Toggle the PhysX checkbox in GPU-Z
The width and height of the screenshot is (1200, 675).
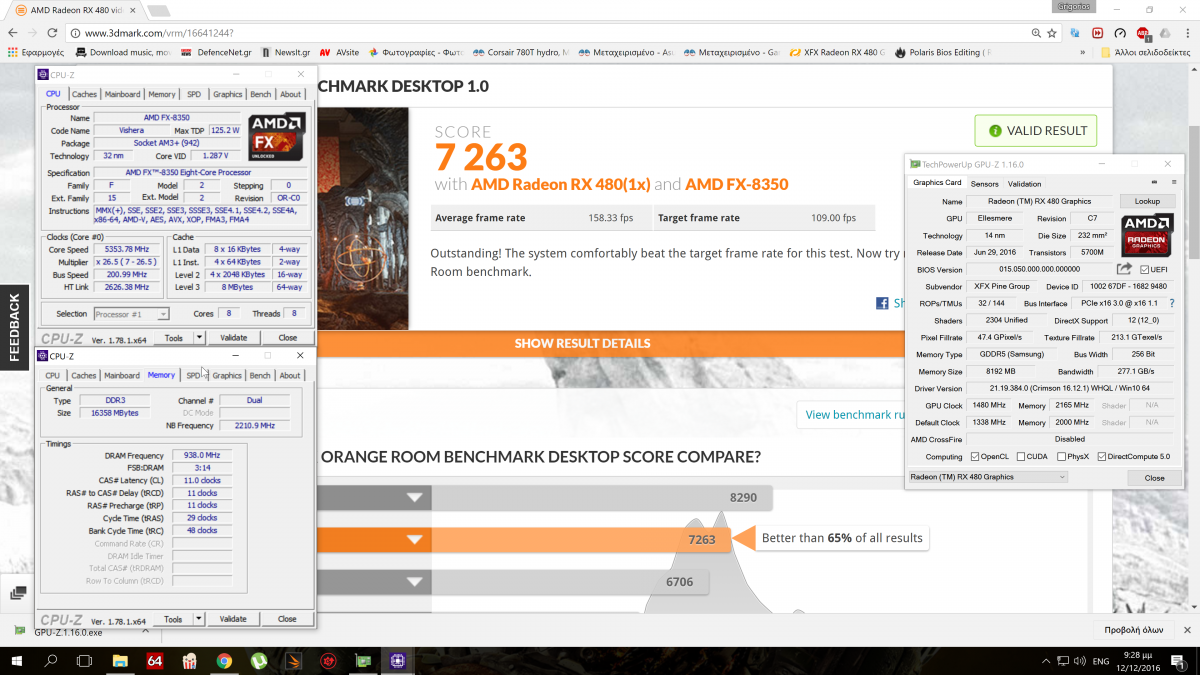[x=1060, y=457]
